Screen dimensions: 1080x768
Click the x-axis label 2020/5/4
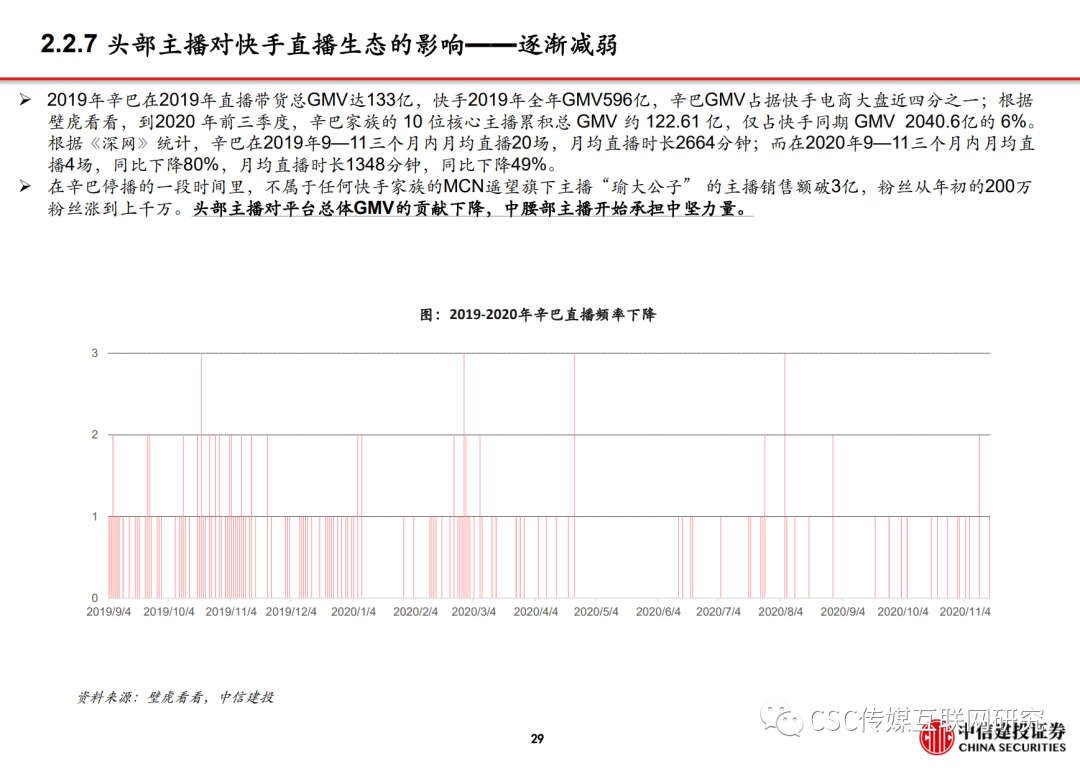point(596,612)
